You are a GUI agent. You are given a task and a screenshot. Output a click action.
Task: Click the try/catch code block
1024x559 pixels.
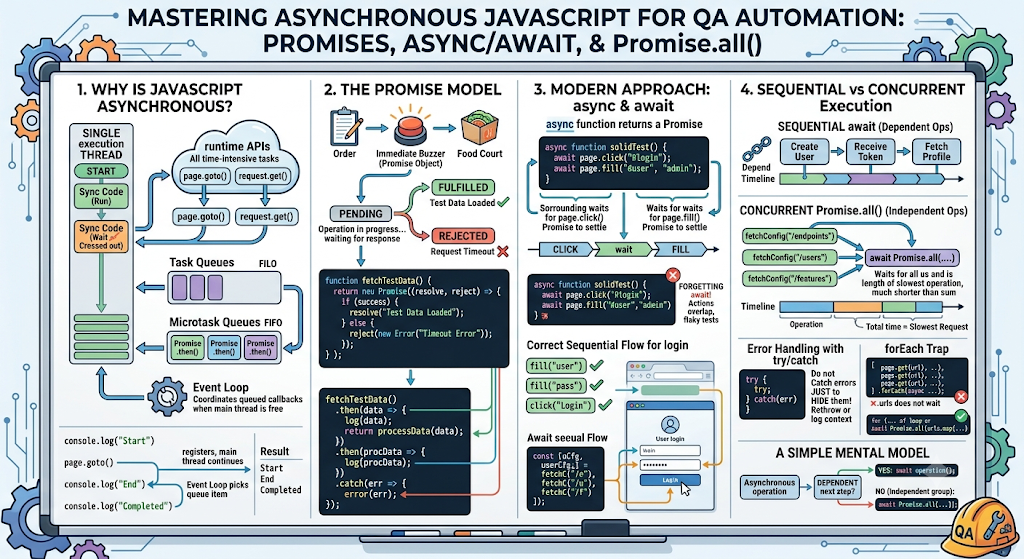pyautogui.click(x=772, y=394)
